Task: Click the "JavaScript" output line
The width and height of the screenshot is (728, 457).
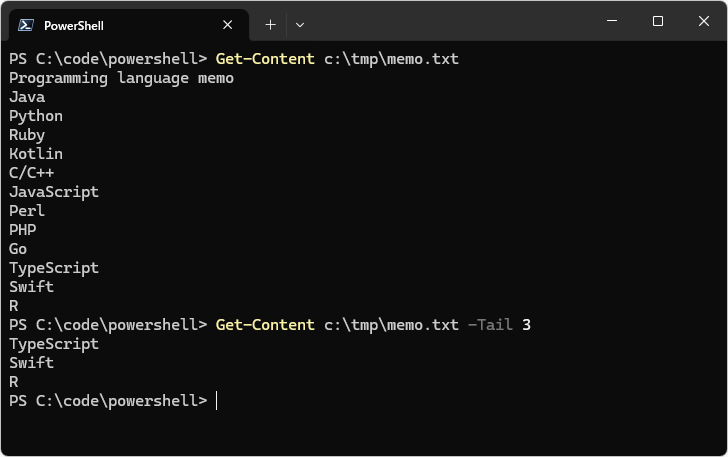Action: tap(54, 192)
